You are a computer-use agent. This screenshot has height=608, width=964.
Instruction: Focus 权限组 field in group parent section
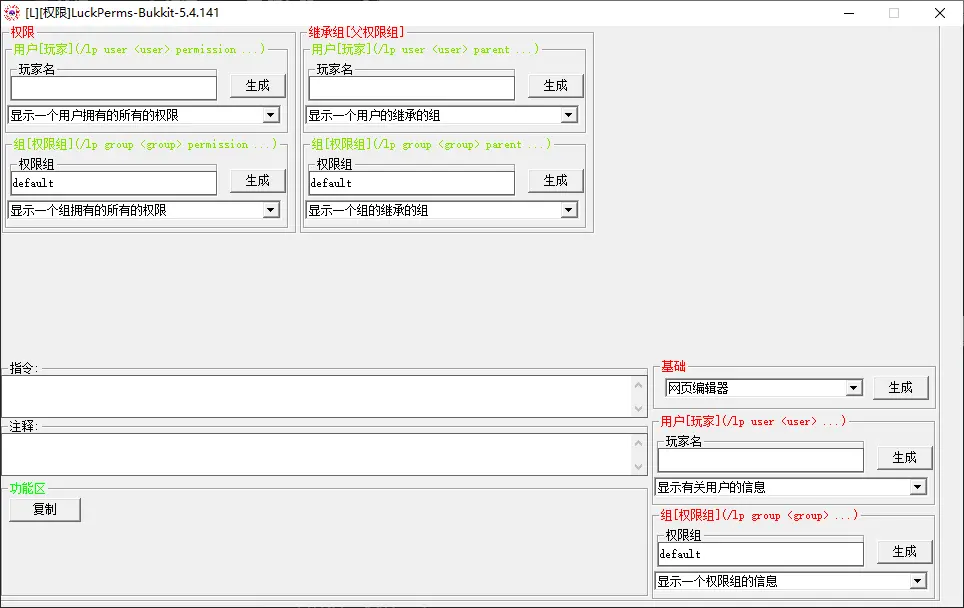click(x=412, y=183)
